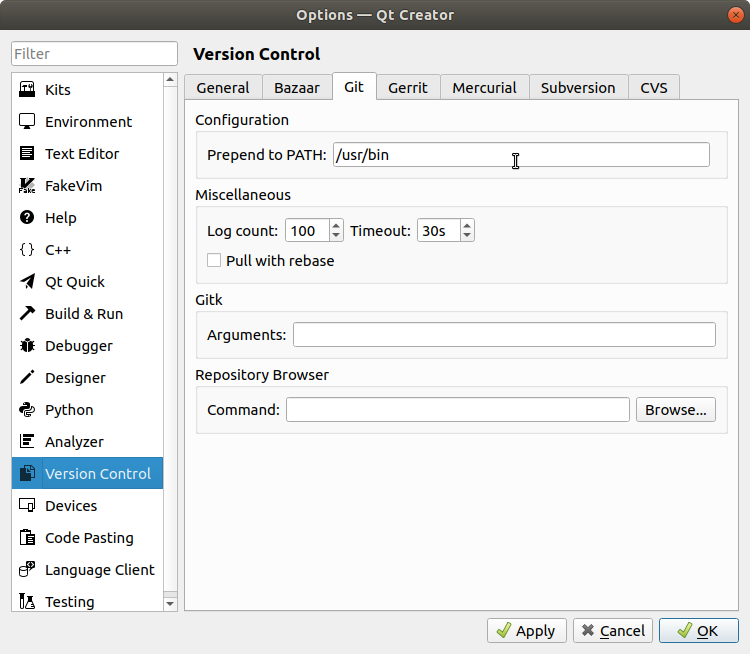Image resolution: width=750 pixels, height=654 pixels.
Task: Decrease the Timeout spinner value
Action: pyautogui.click(x=467, y=236)
